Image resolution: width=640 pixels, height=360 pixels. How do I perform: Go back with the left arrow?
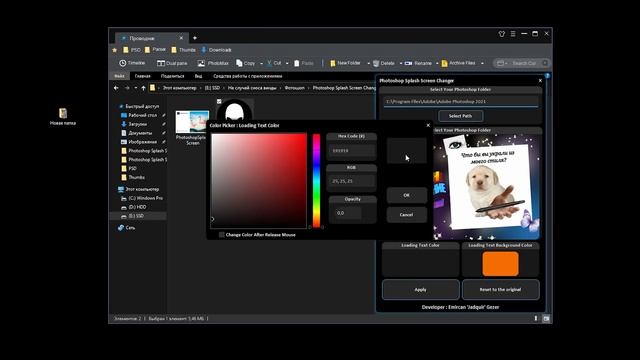point(116,88)
